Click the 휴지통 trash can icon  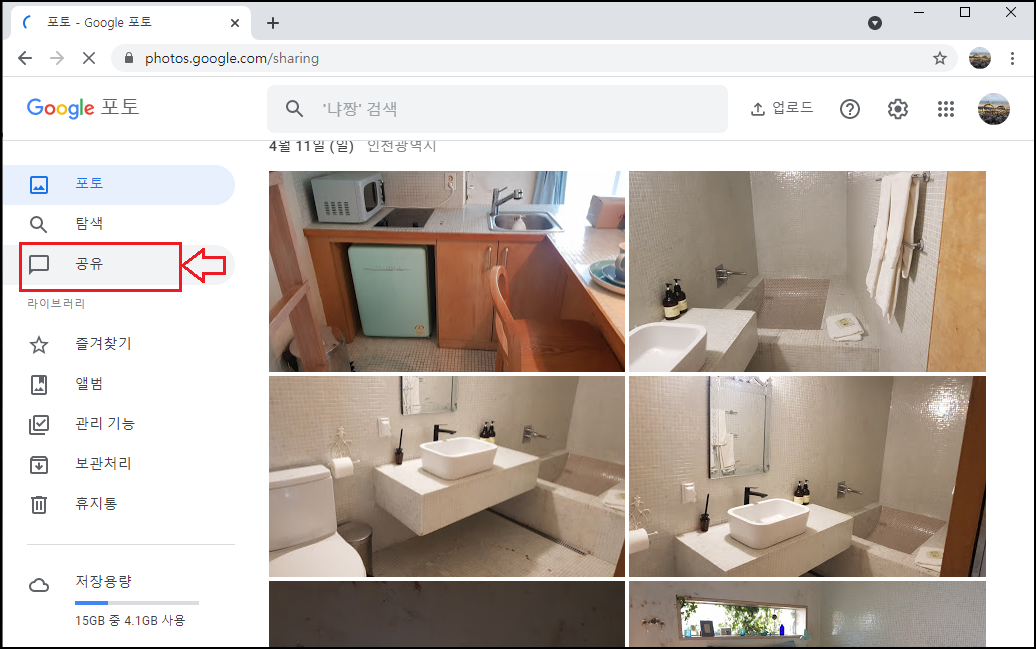(x=39, y=505)
